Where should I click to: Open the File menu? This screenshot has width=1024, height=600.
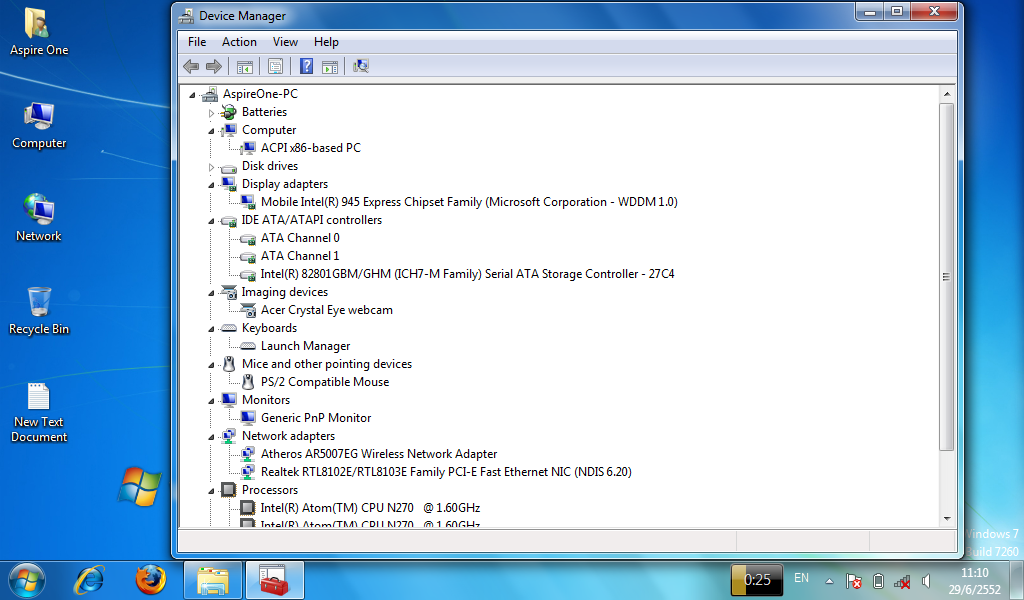(197, 42)
